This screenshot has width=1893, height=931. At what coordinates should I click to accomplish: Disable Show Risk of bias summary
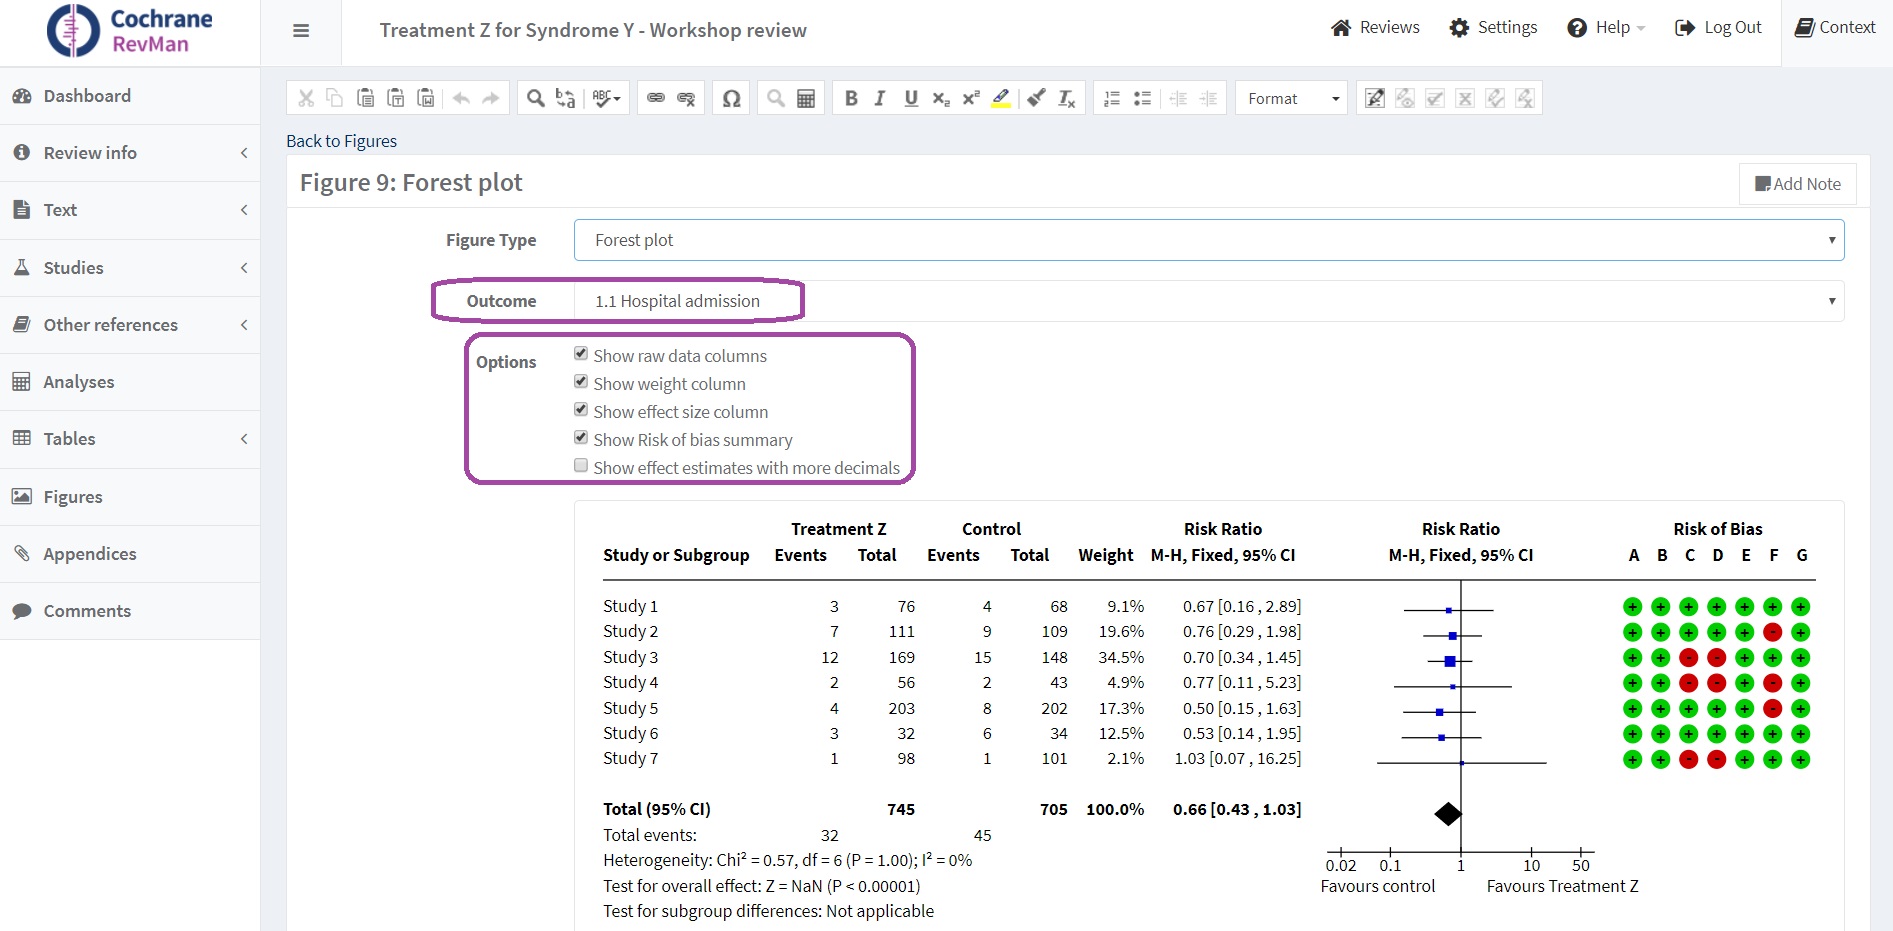(581, 438)
